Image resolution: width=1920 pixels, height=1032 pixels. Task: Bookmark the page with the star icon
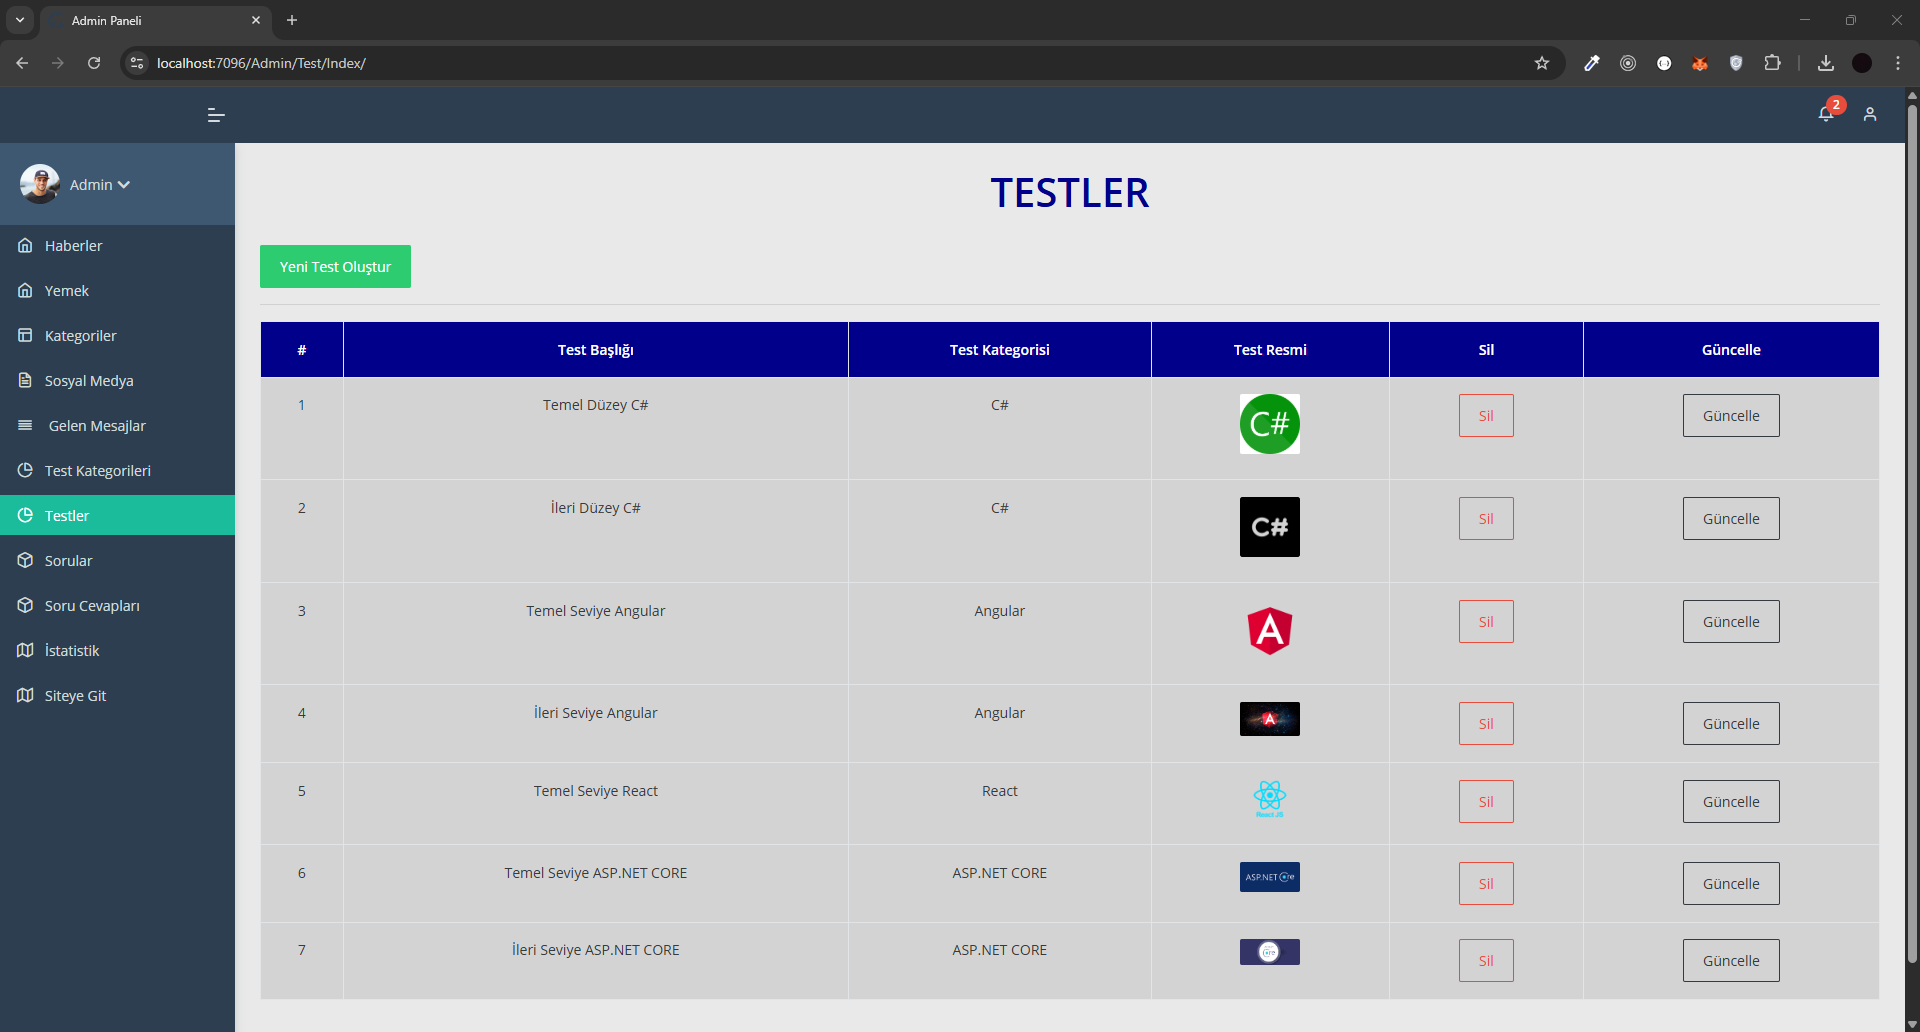tap(1542, 63)
